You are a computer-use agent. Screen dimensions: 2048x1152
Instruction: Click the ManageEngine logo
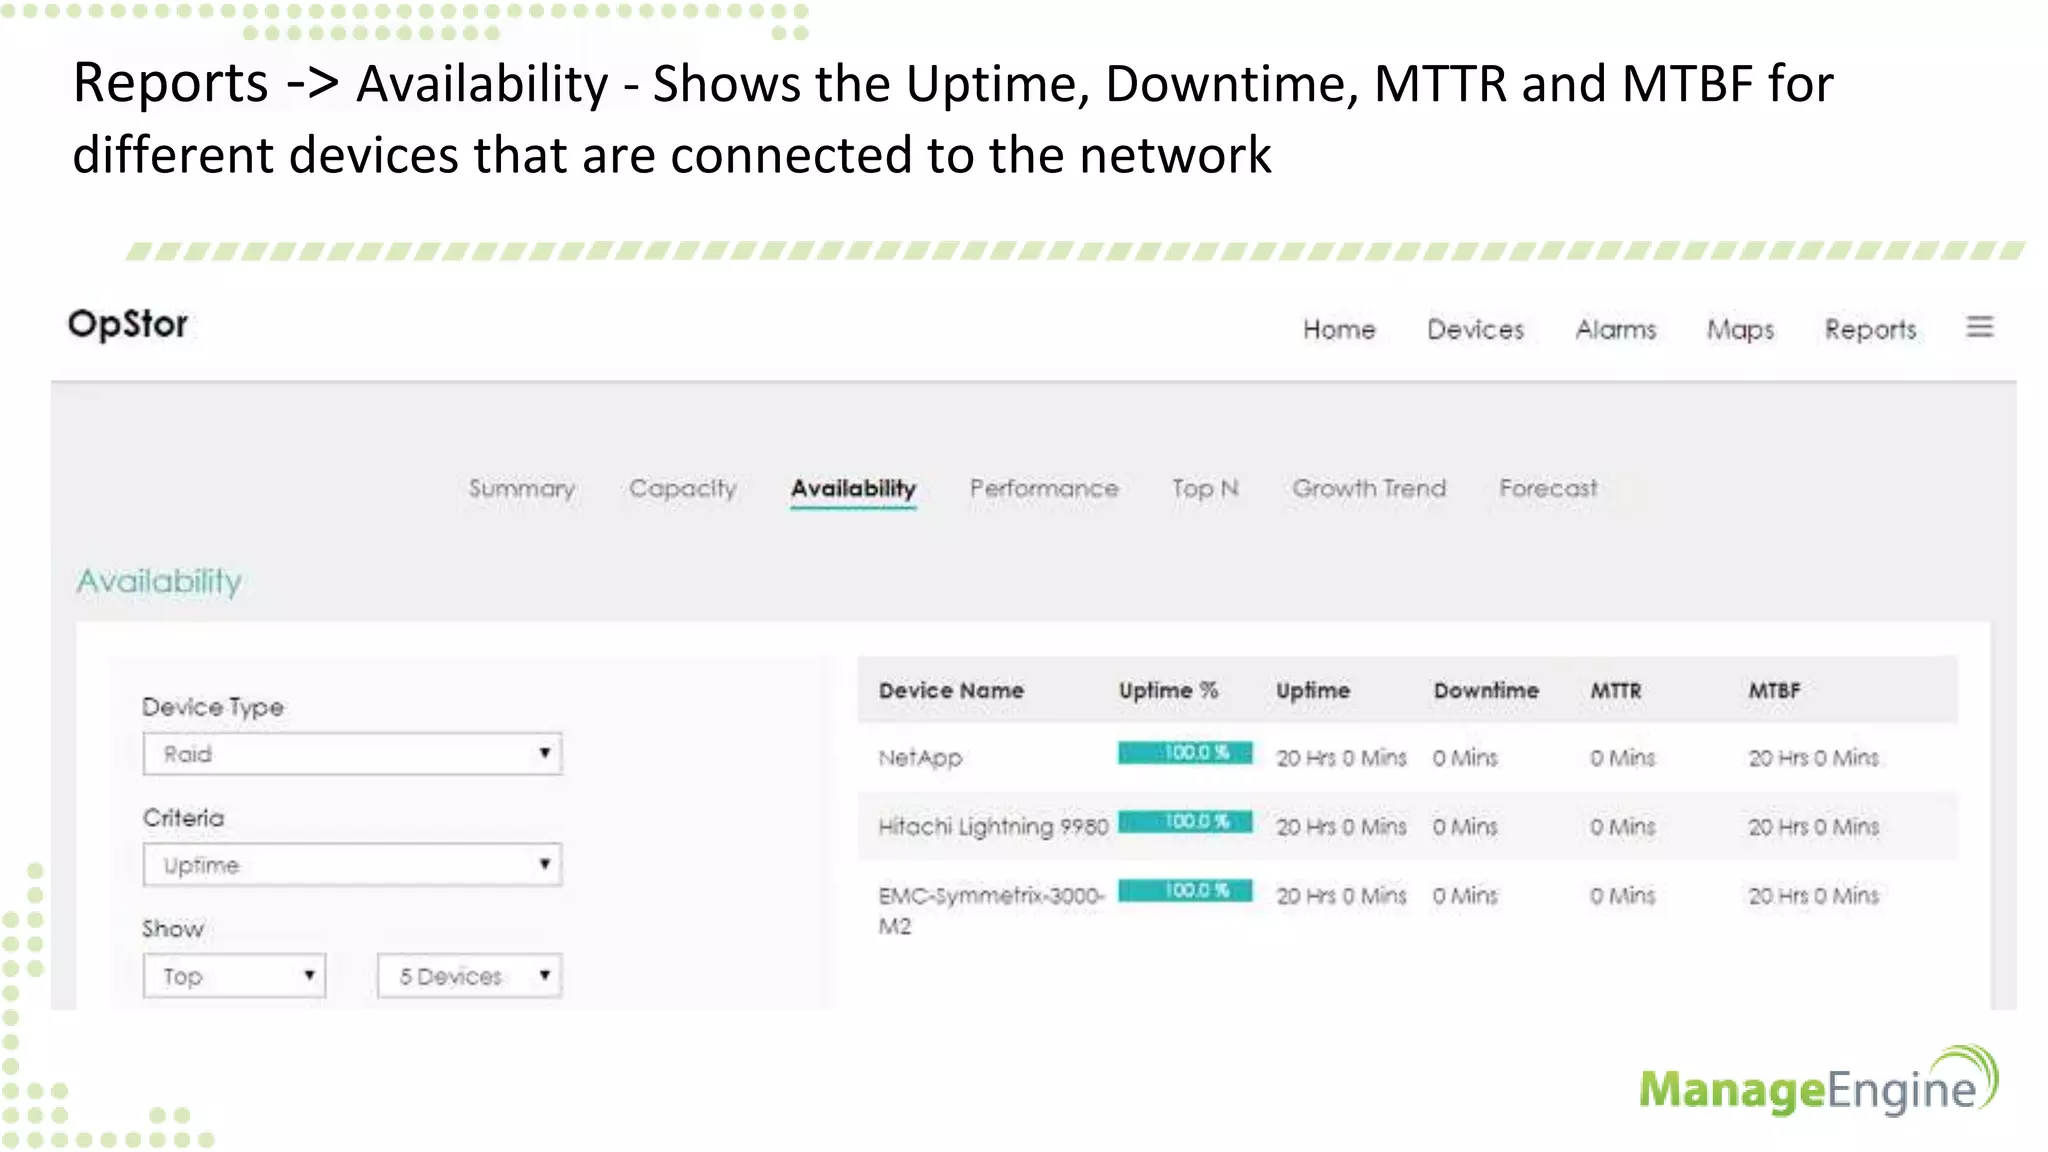click(x=1818, y=1082)
